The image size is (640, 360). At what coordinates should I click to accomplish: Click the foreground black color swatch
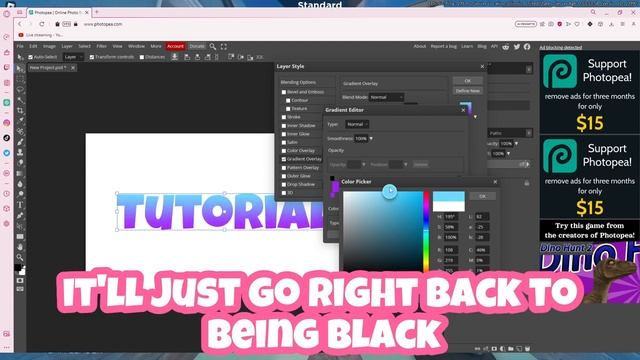pyautogui.click(x=18, y=268)
